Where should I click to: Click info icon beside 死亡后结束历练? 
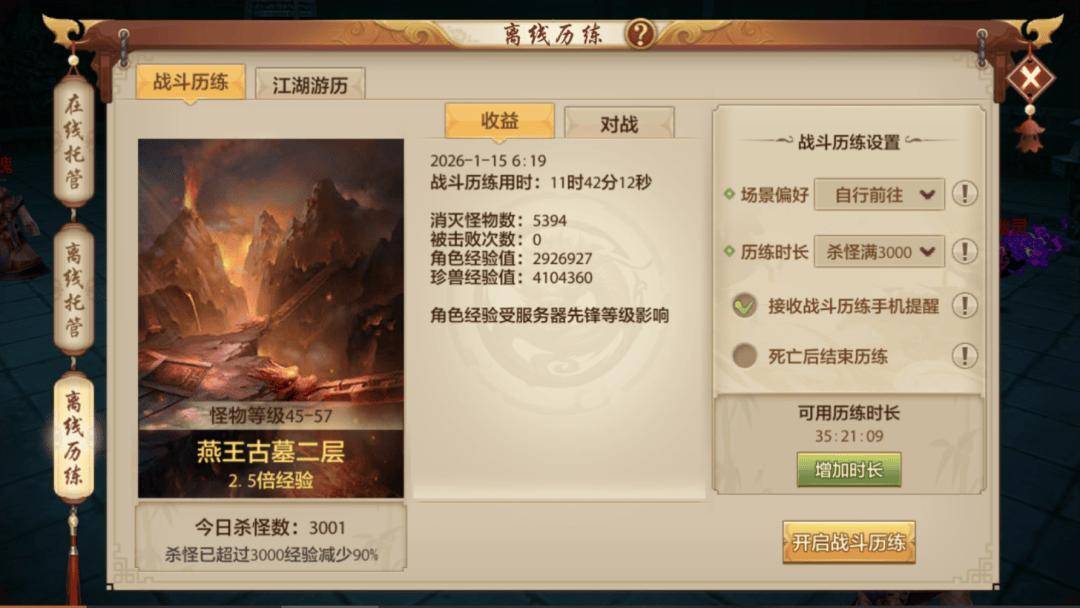click(964, 356)
